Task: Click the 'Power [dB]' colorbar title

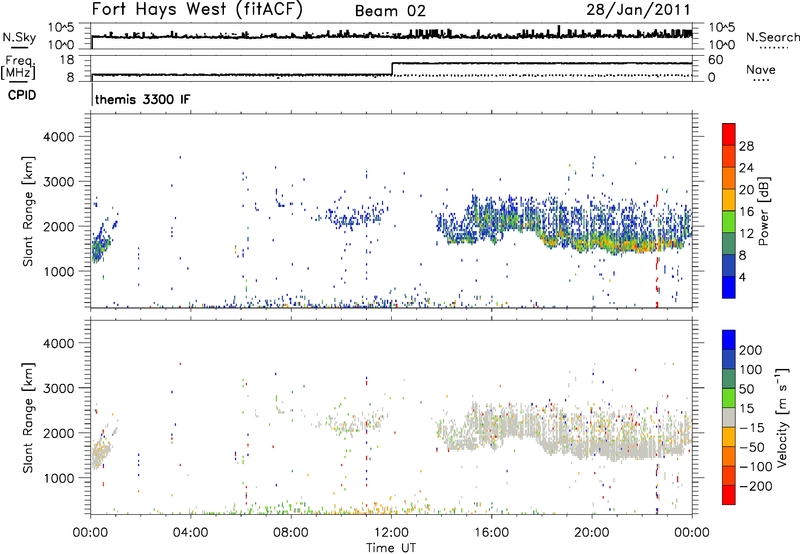Action: [x=763, y=211]
